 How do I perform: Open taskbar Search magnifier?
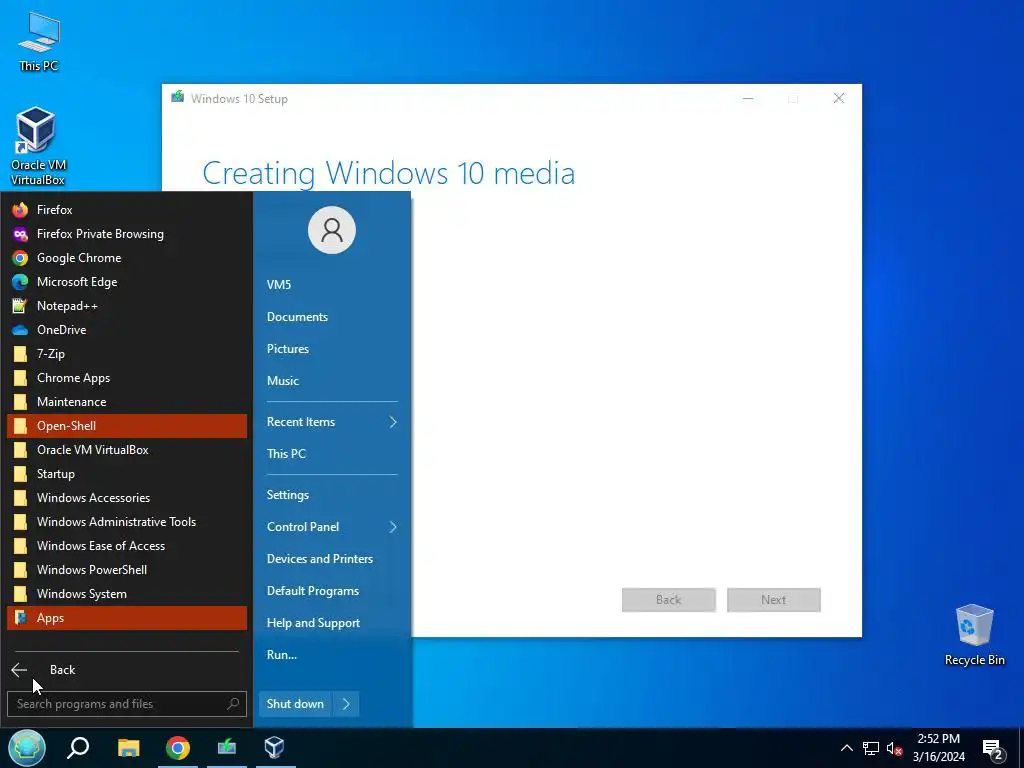pyautogui.click(x=78, y=748)
